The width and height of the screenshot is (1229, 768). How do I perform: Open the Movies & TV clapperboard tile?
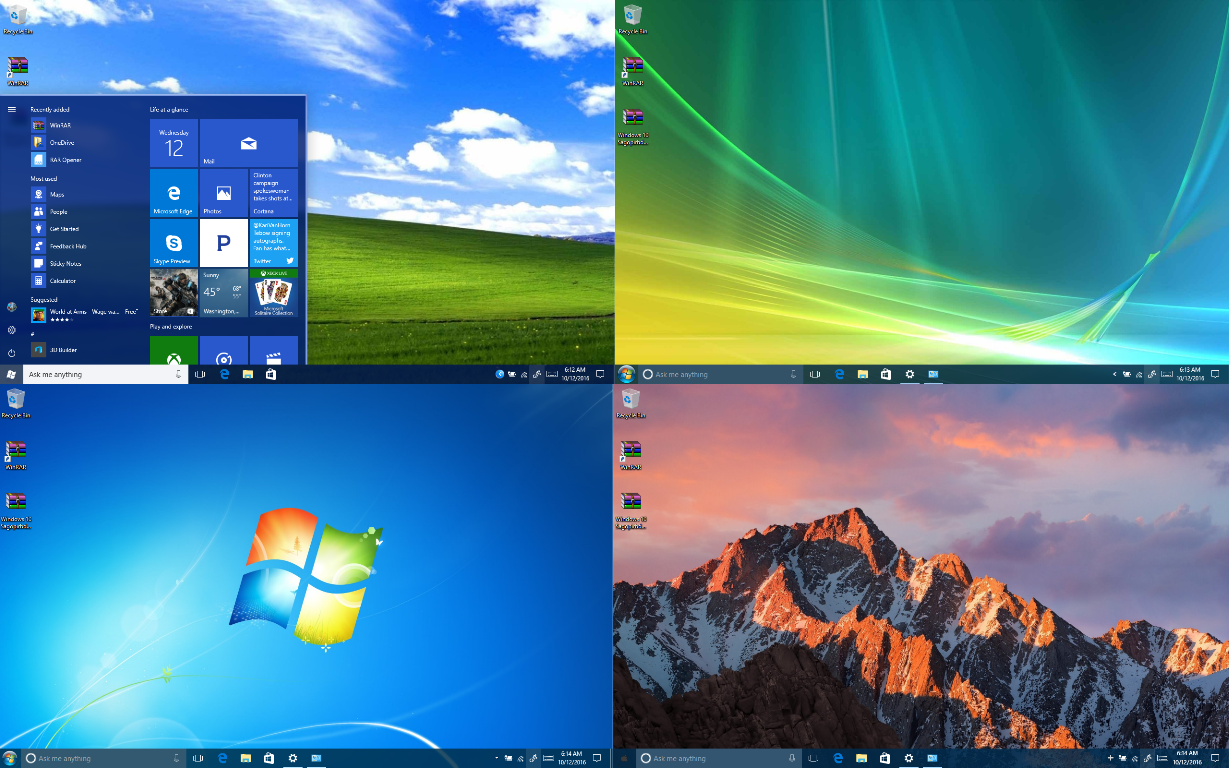[x=274, y=351]
